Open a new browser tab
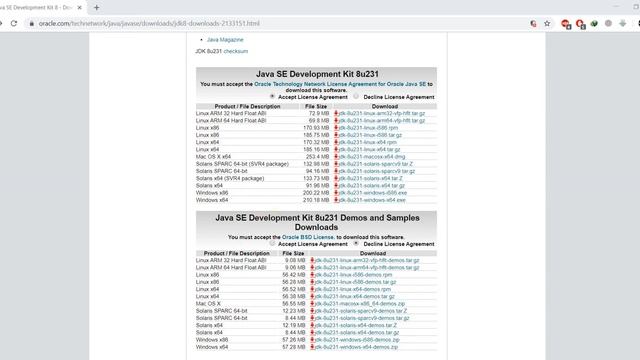640x360 pixels. click(x=96, y=7)
